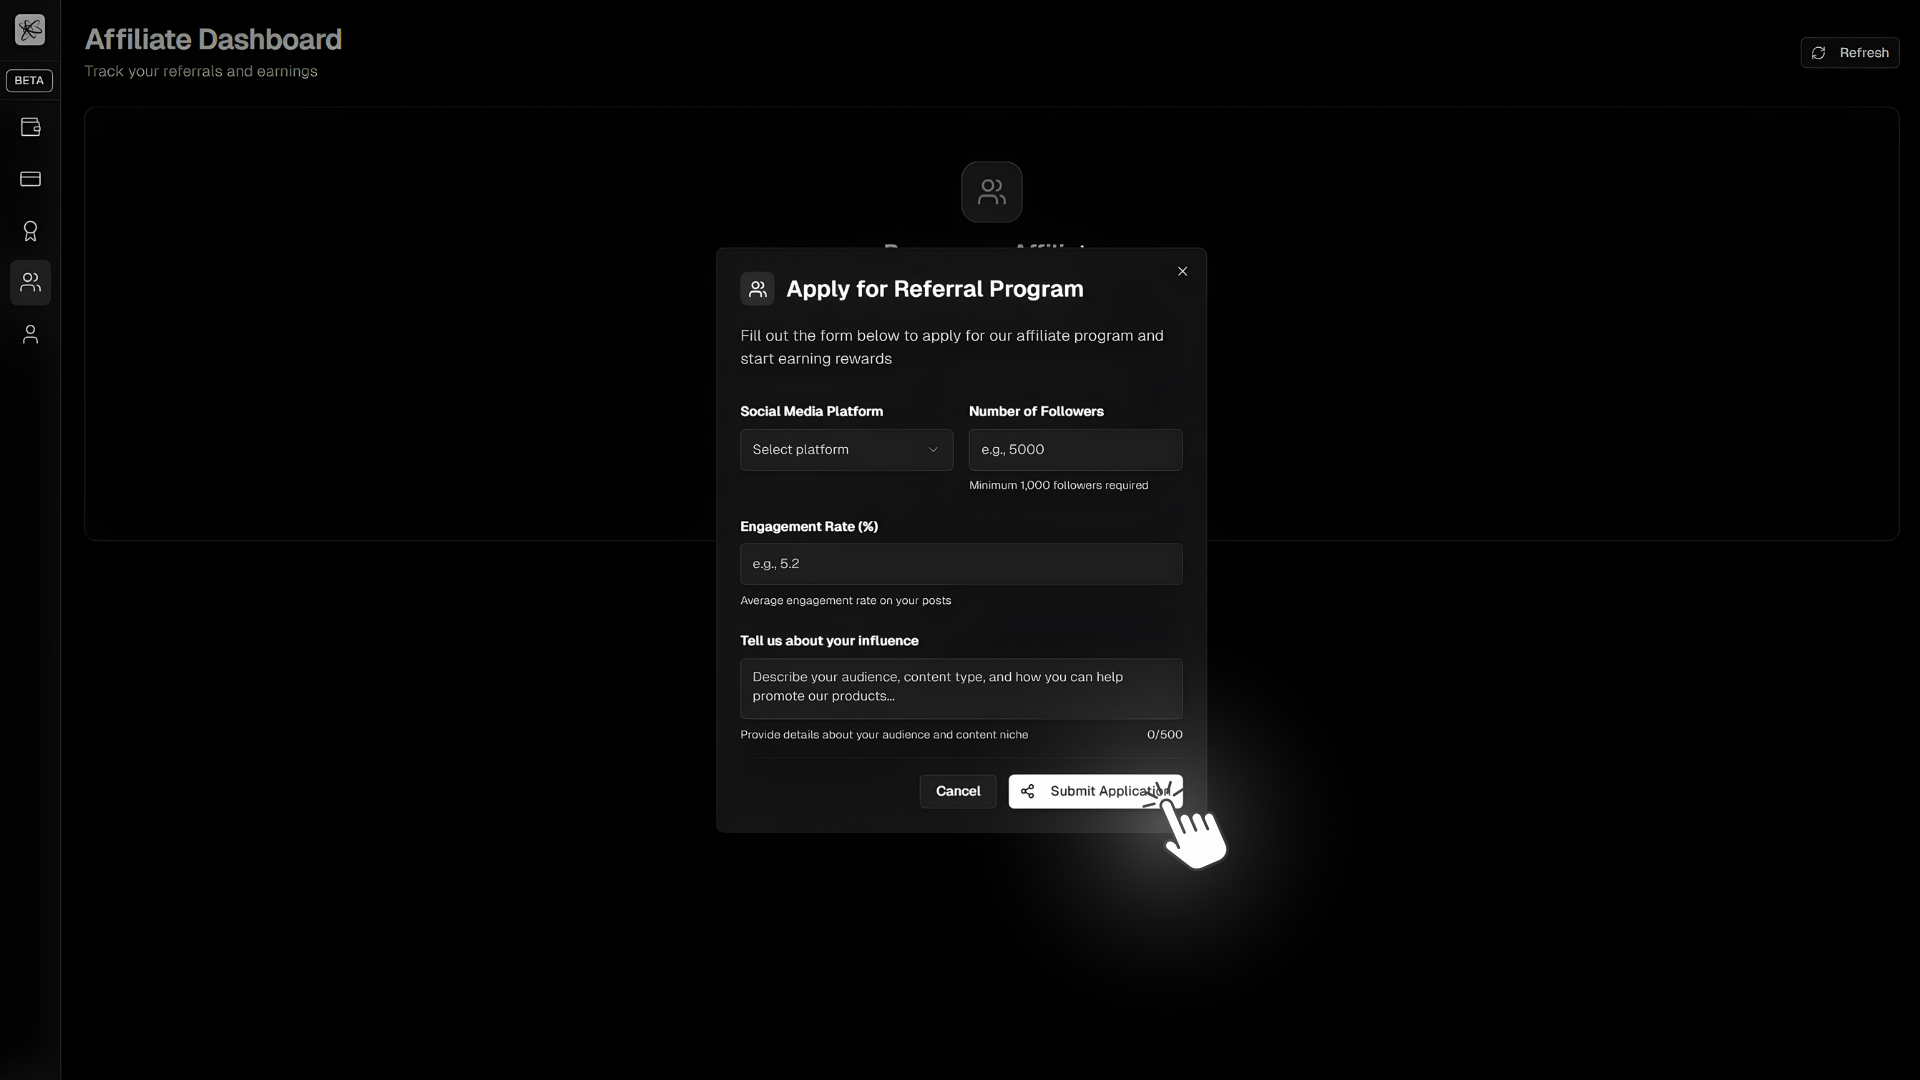Screen dimensions: 1920x1080
Task: Close the referral program dialog
Action: tap(1182, 271)
